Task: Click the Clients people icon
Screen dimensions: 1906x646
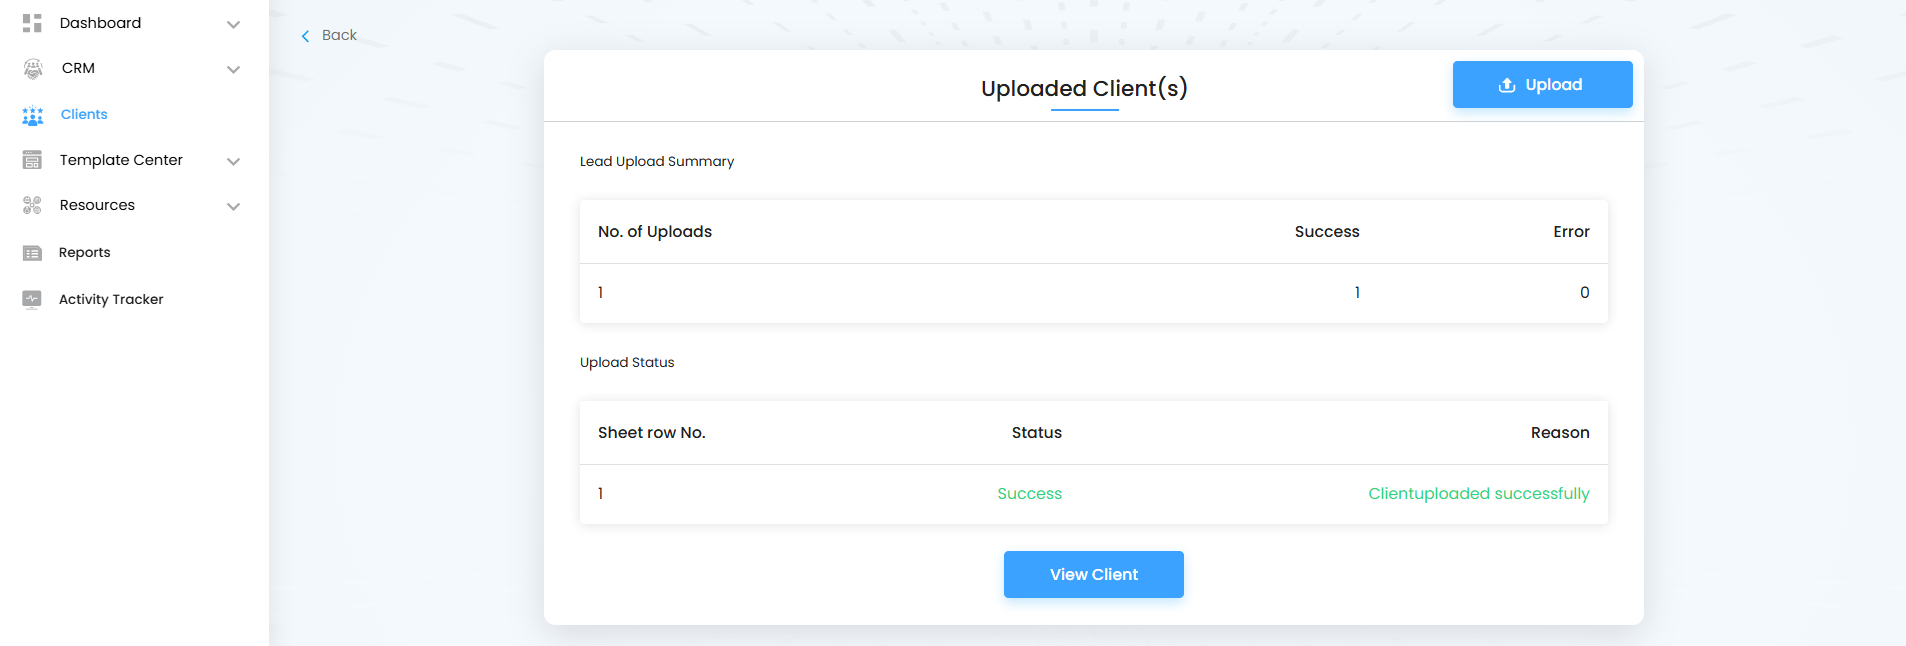Action: [33, 116]
